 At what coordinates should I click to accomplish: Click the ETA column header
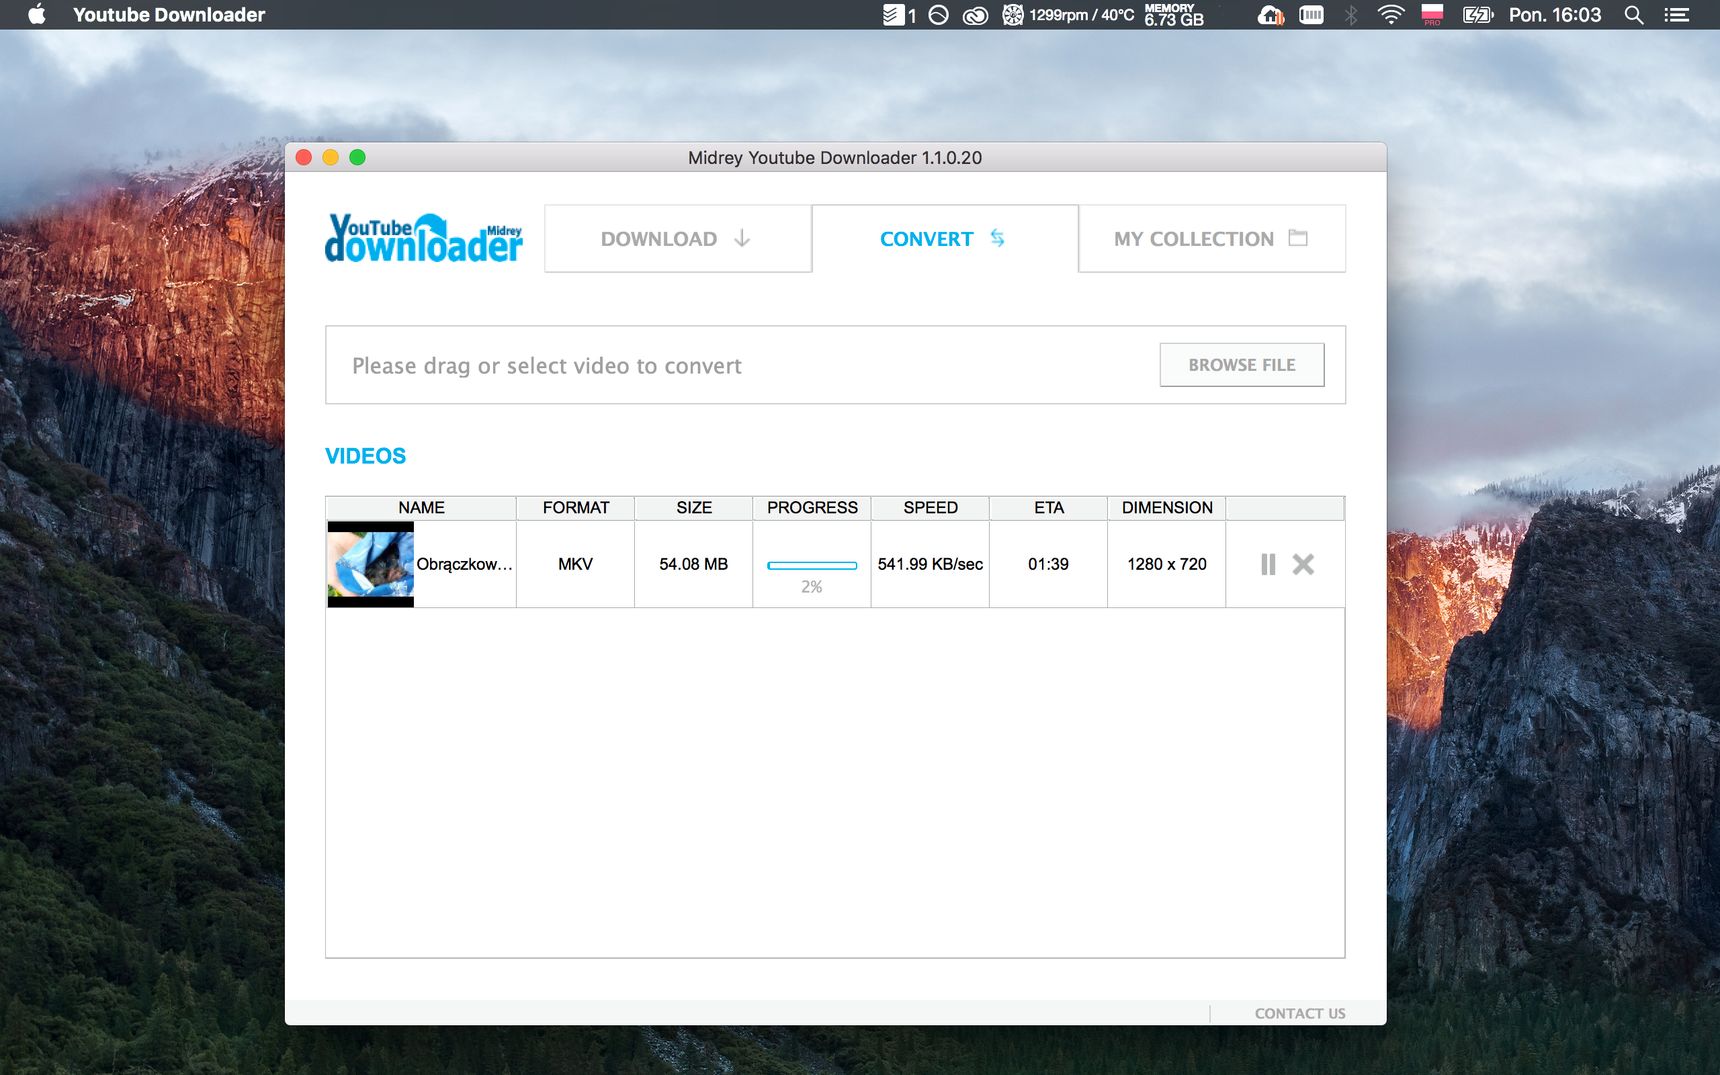(1048, 508)
